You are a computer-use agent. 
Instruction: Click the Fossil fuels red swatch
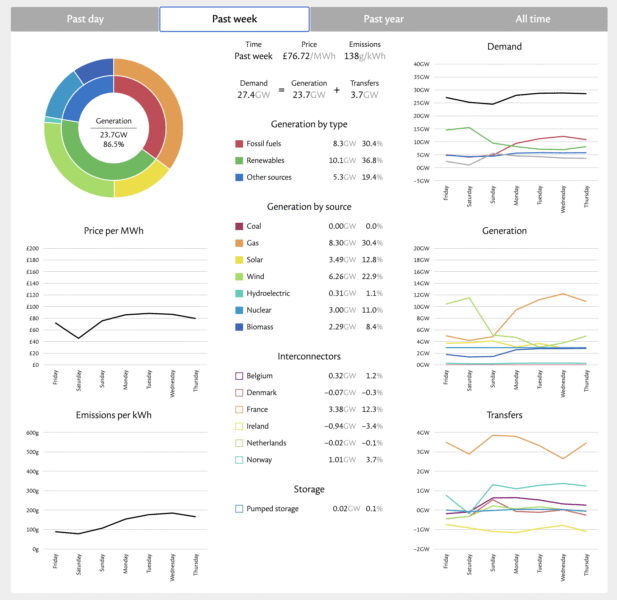[x=239, y=144]
